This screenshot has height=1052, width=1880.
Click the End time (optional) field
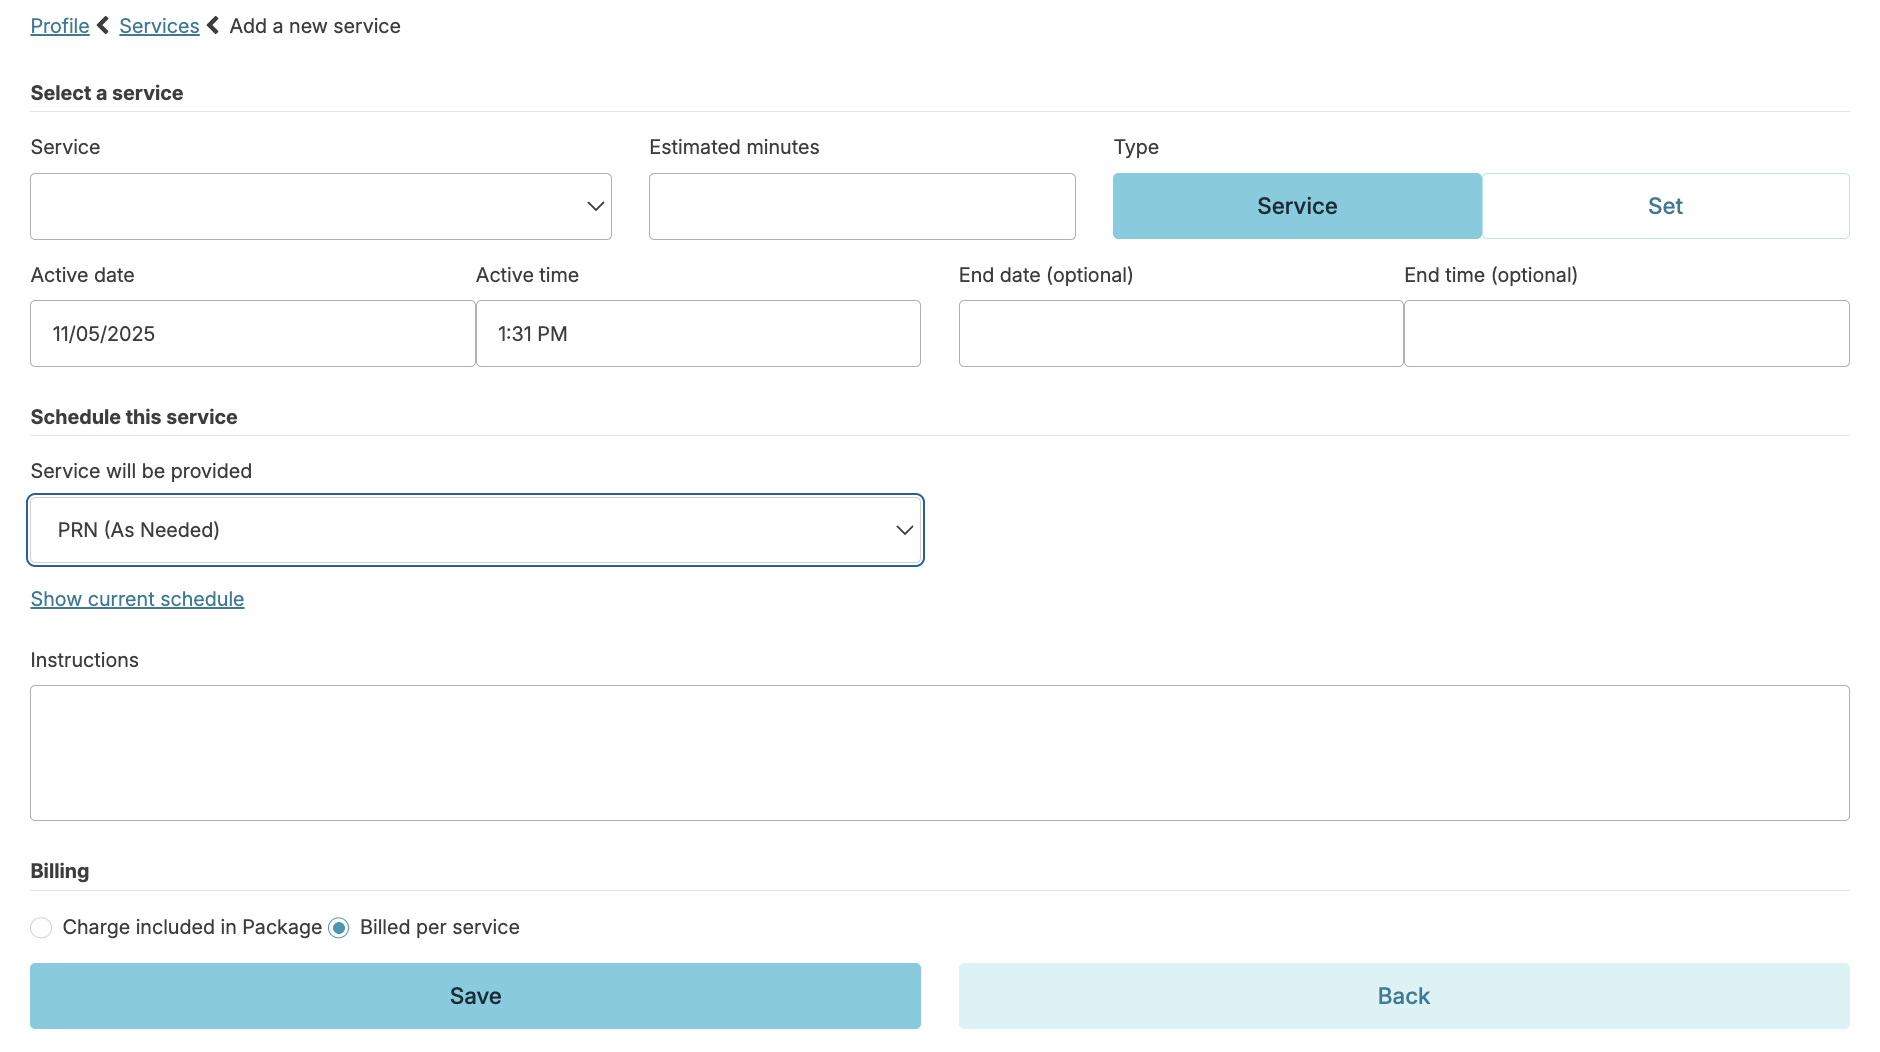1626,334
